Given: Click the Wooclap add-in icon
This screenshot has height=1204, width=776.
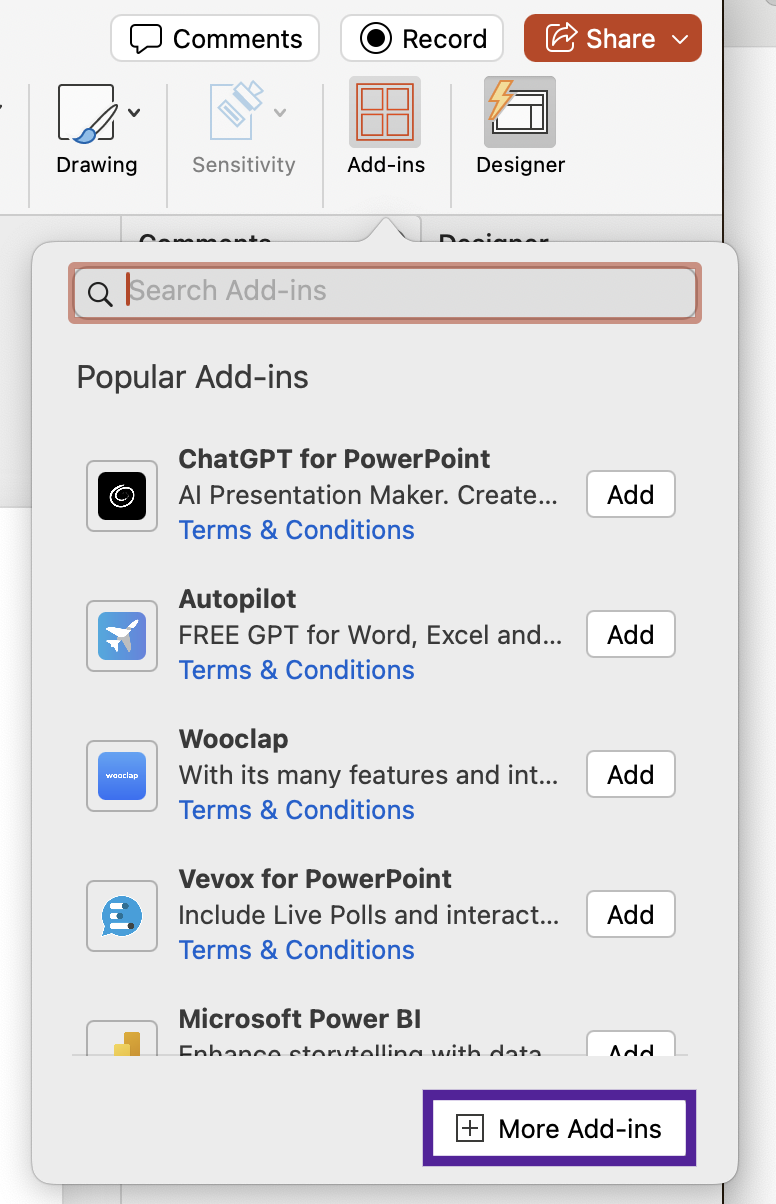Looking at the screenshot, I should coord(122,776).
